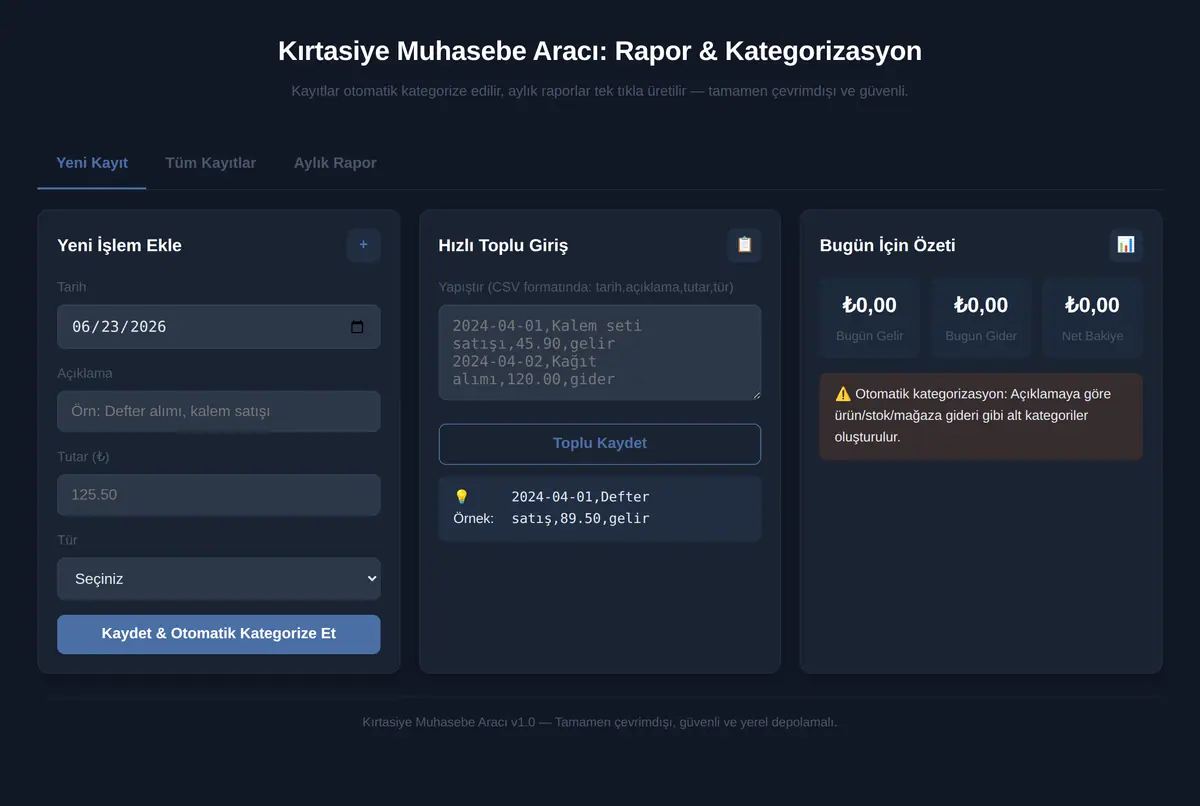Image resolution: width=1200 pixels, height=806 pixels.
Task: Click the Net Bakiye summary card
Action: click(x=1092, y=317)
